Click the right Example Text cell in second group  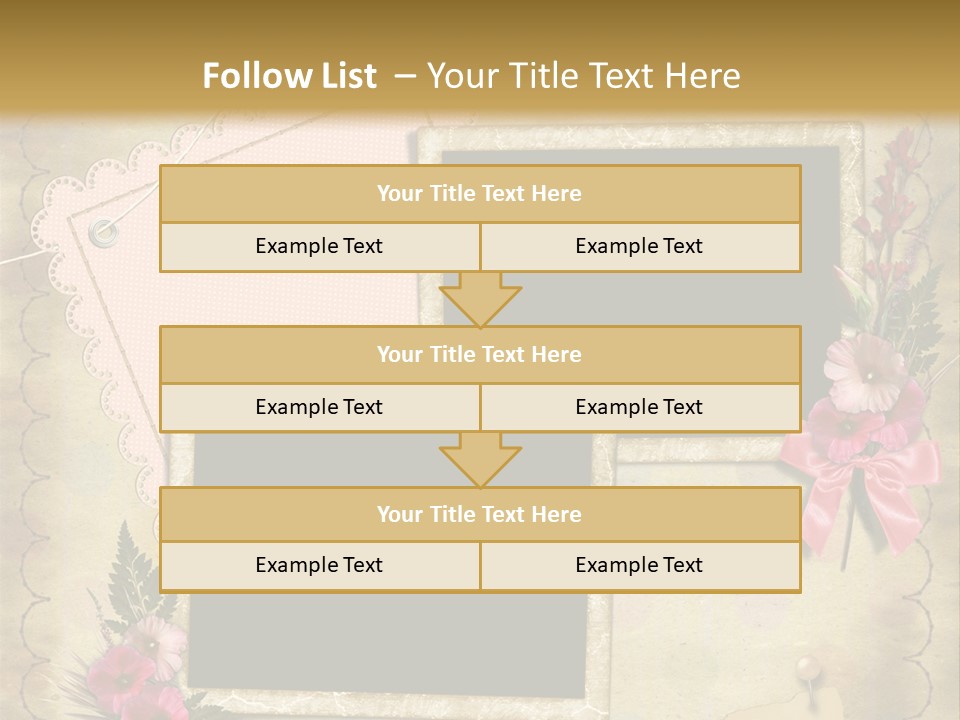(639, 407)
